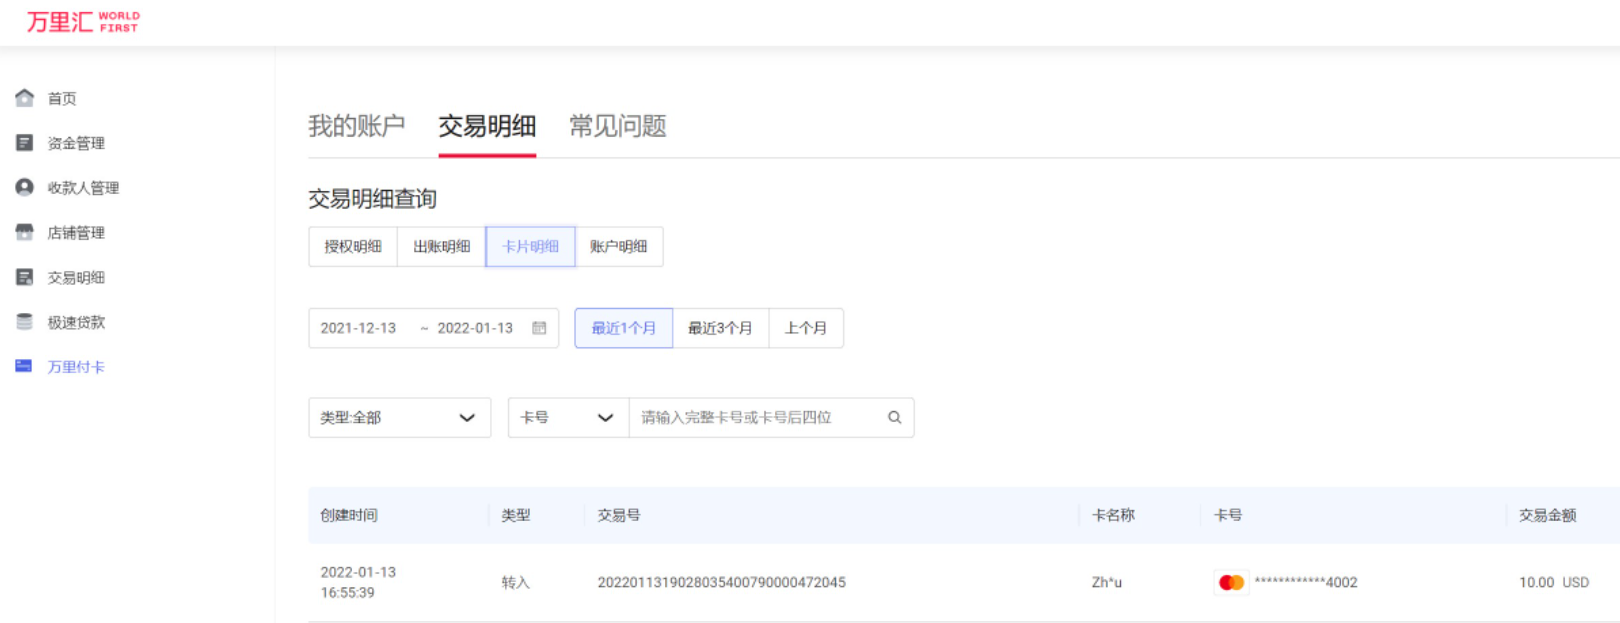Image resolution: width=1620 pixels, height=623 pixels.
Task: Click the 交易明细 sidebar icon
Action: click(x=25, y=277)
